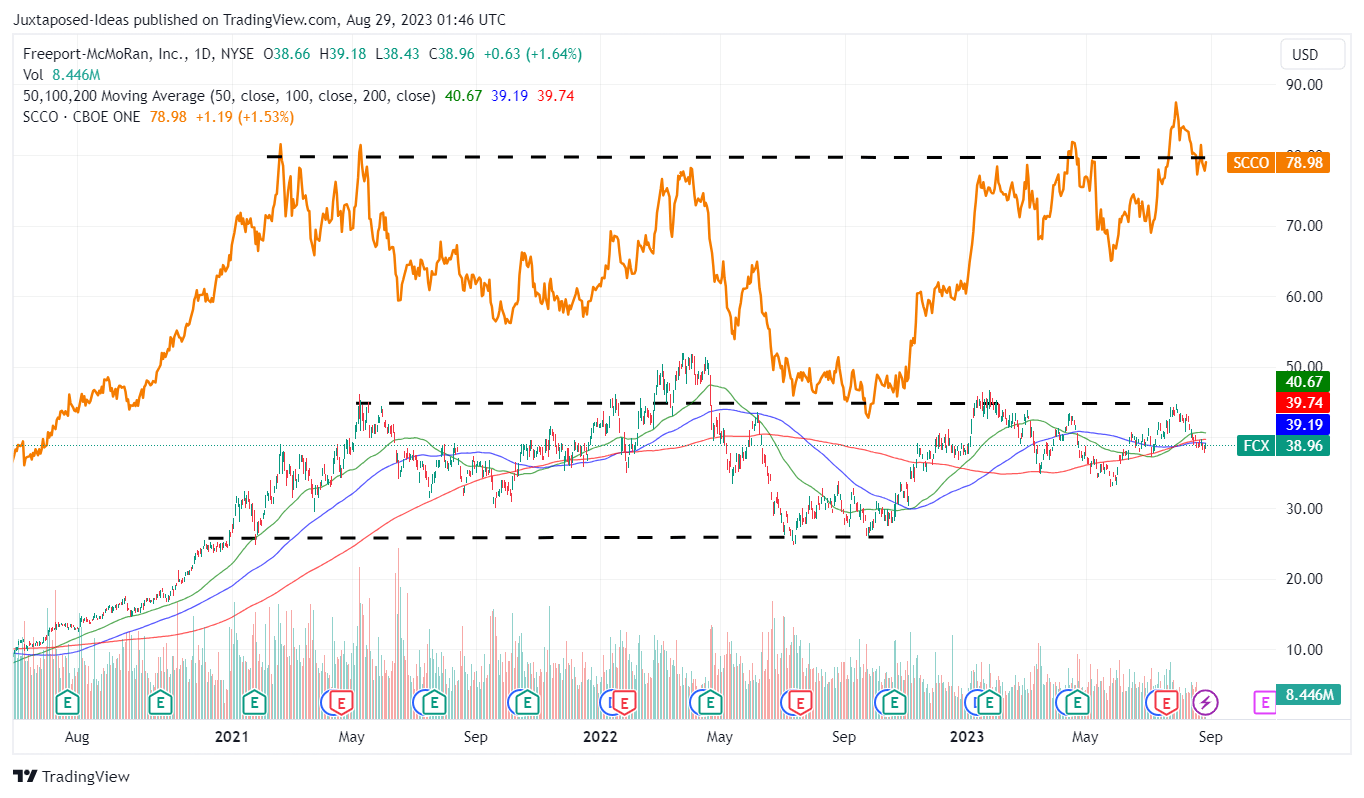Select the blue 39.19 moving average scale label

point(1302,424)
